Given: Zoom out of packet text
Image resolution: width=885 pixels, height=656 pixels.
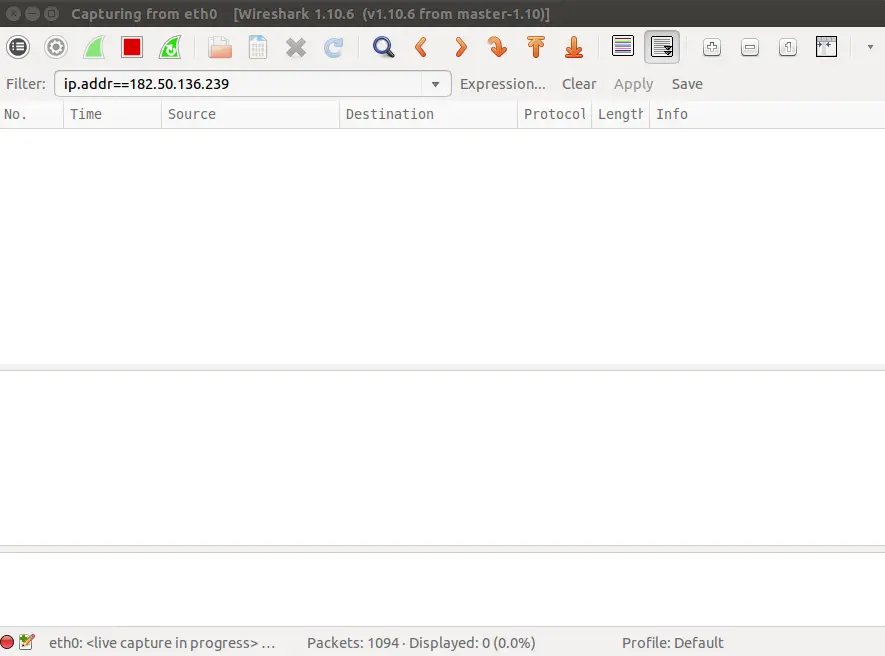Looking at the screenshot, I should click(750, 47).
